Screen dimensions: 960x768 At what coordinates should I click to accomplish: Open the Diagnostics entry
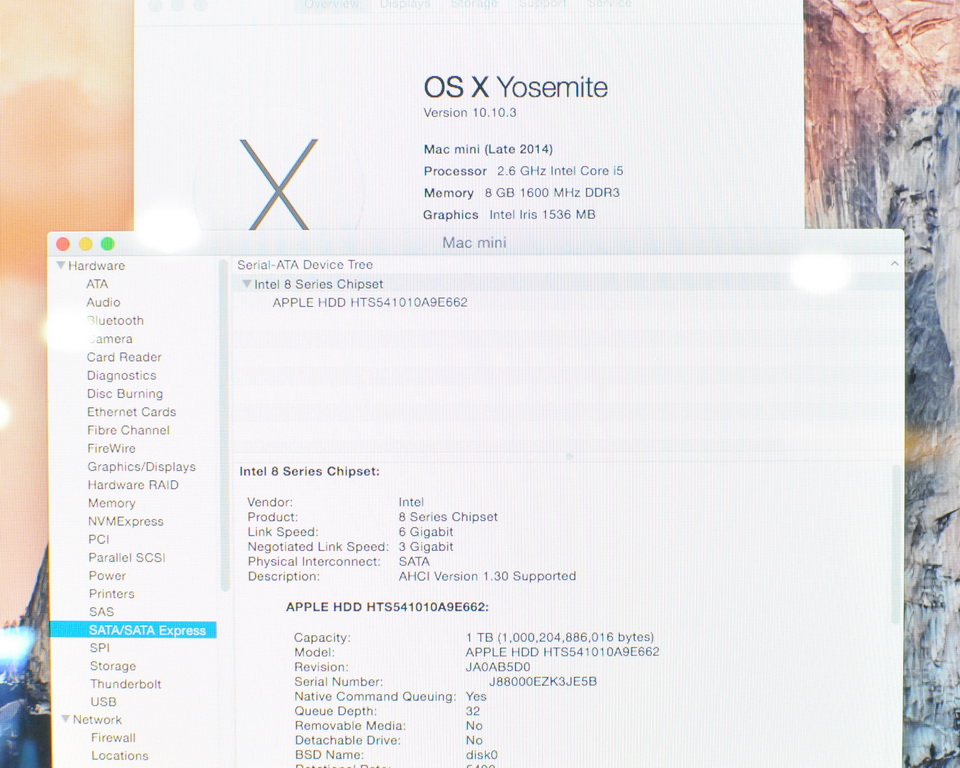coord(121,375)
